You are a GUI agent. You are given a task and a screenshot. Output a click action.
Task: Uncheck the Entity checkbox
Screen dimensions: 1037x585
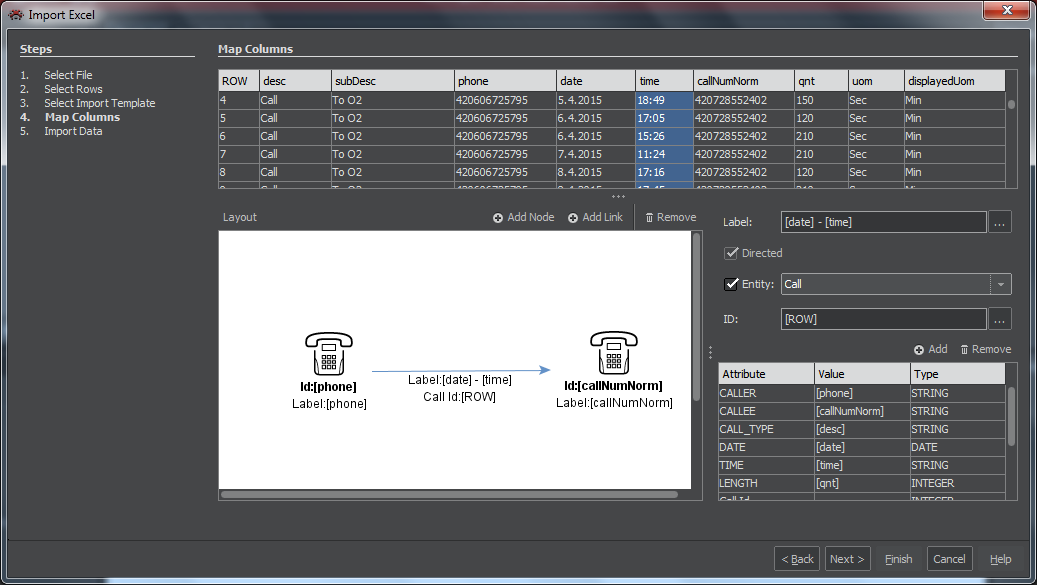pyautogui.click(x=732, y=284)
